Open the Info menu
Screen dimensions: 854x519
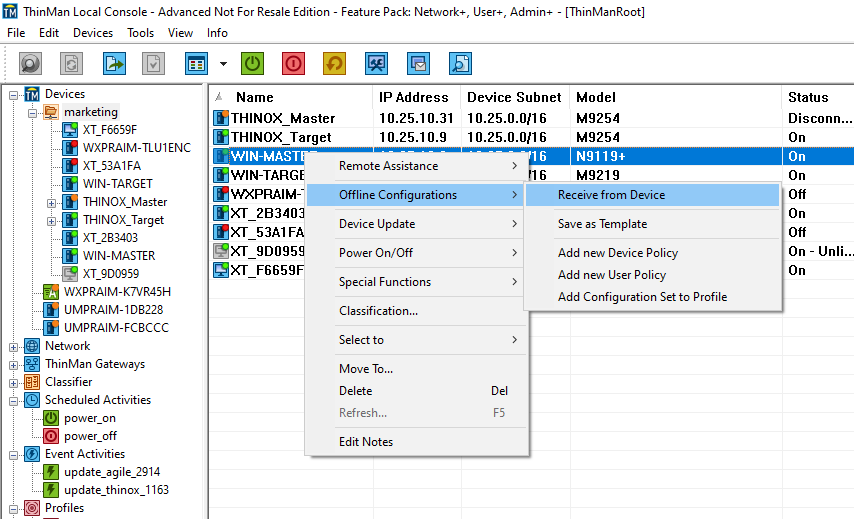pos(217,33)
